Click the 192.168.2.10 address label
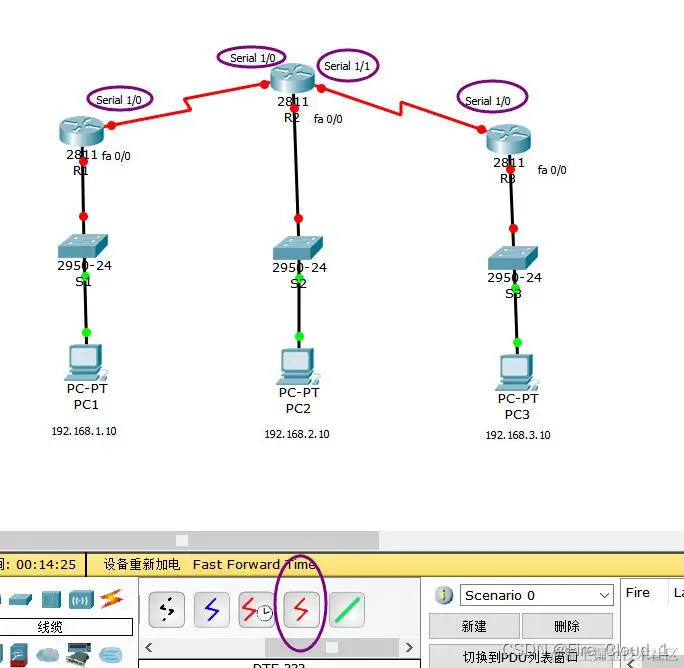Screen dimensions: 684x668 point(297,434)
